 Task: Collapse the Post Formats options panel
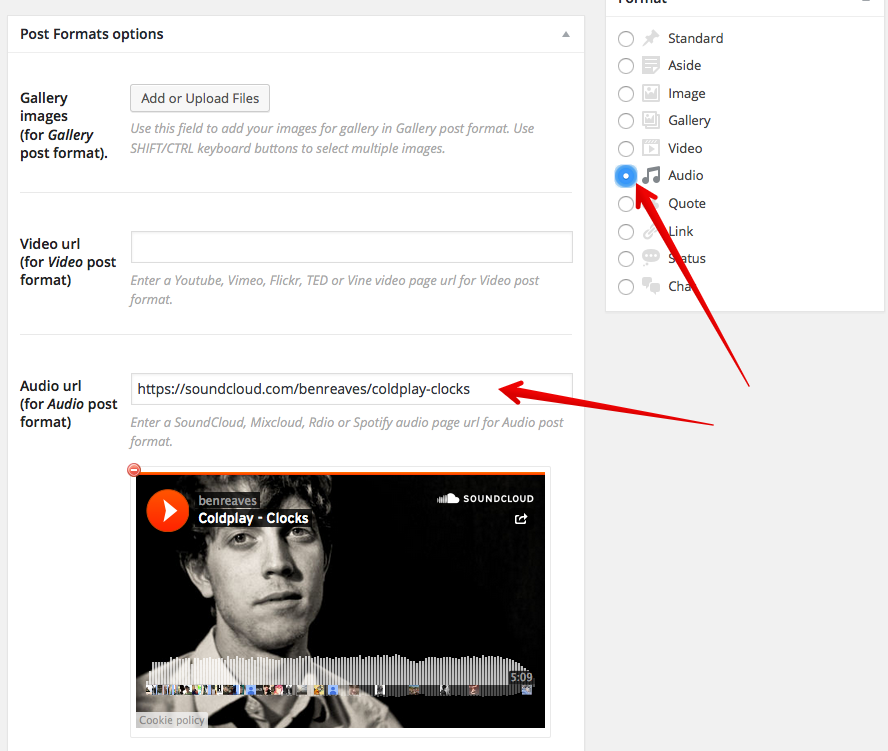[566, 34]
